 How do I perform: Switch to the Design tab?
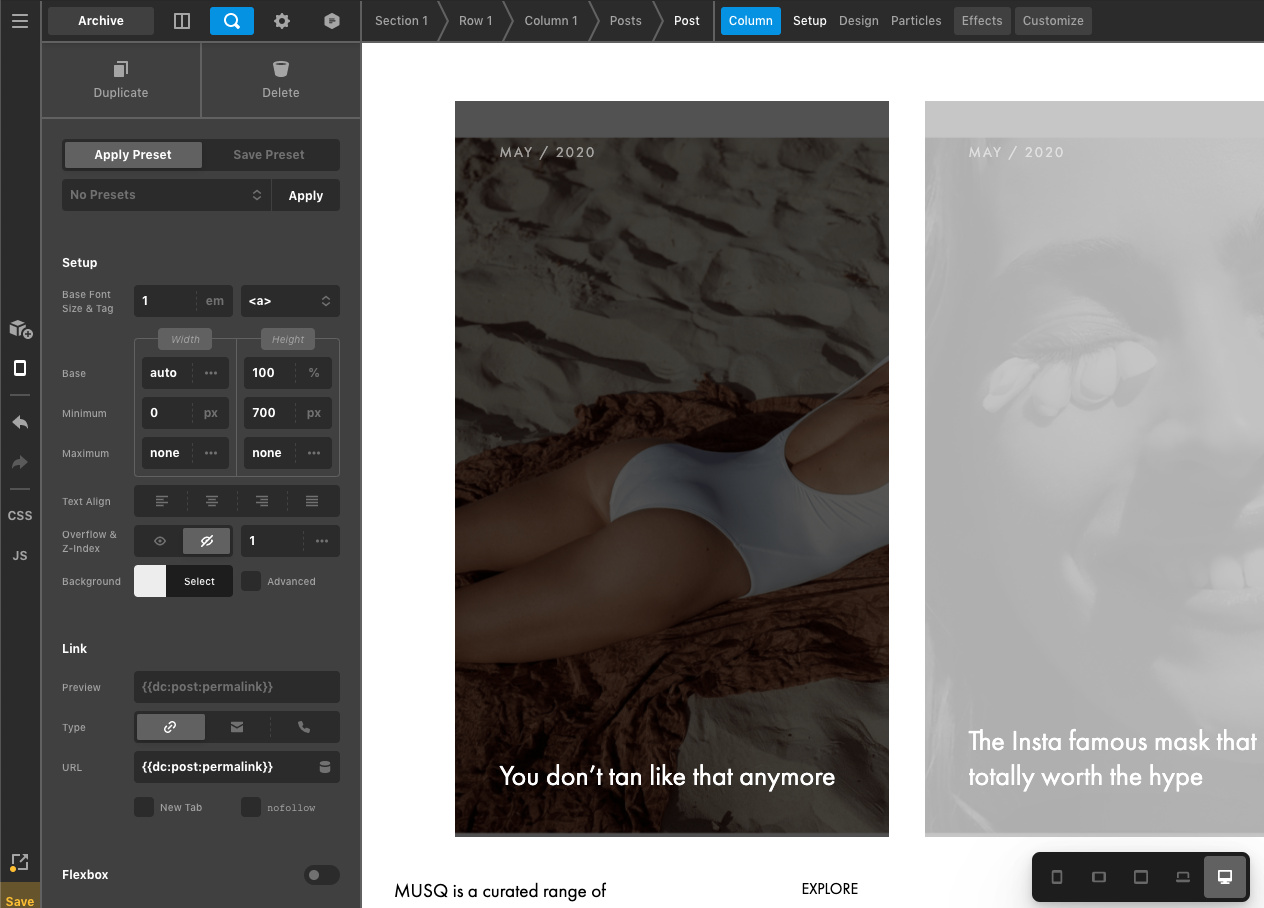tap(858, 21)
